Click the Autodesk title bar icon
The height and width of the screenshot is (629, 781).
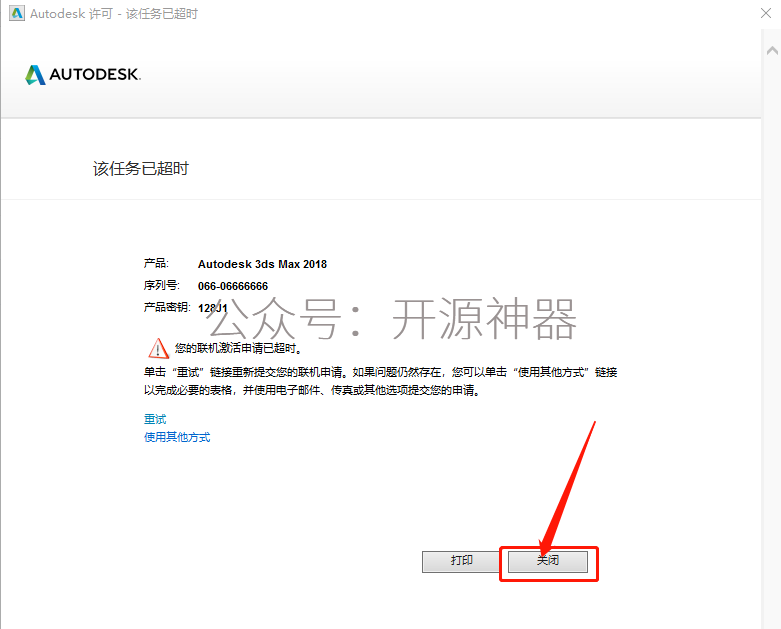click(x=16, y=13)
